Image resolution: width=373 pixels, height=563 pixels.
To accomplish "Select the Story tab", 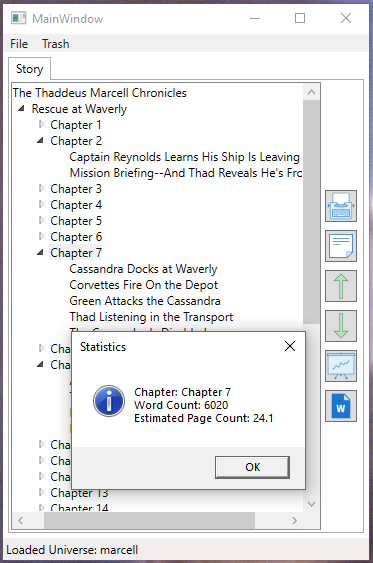I will [29, 69].
